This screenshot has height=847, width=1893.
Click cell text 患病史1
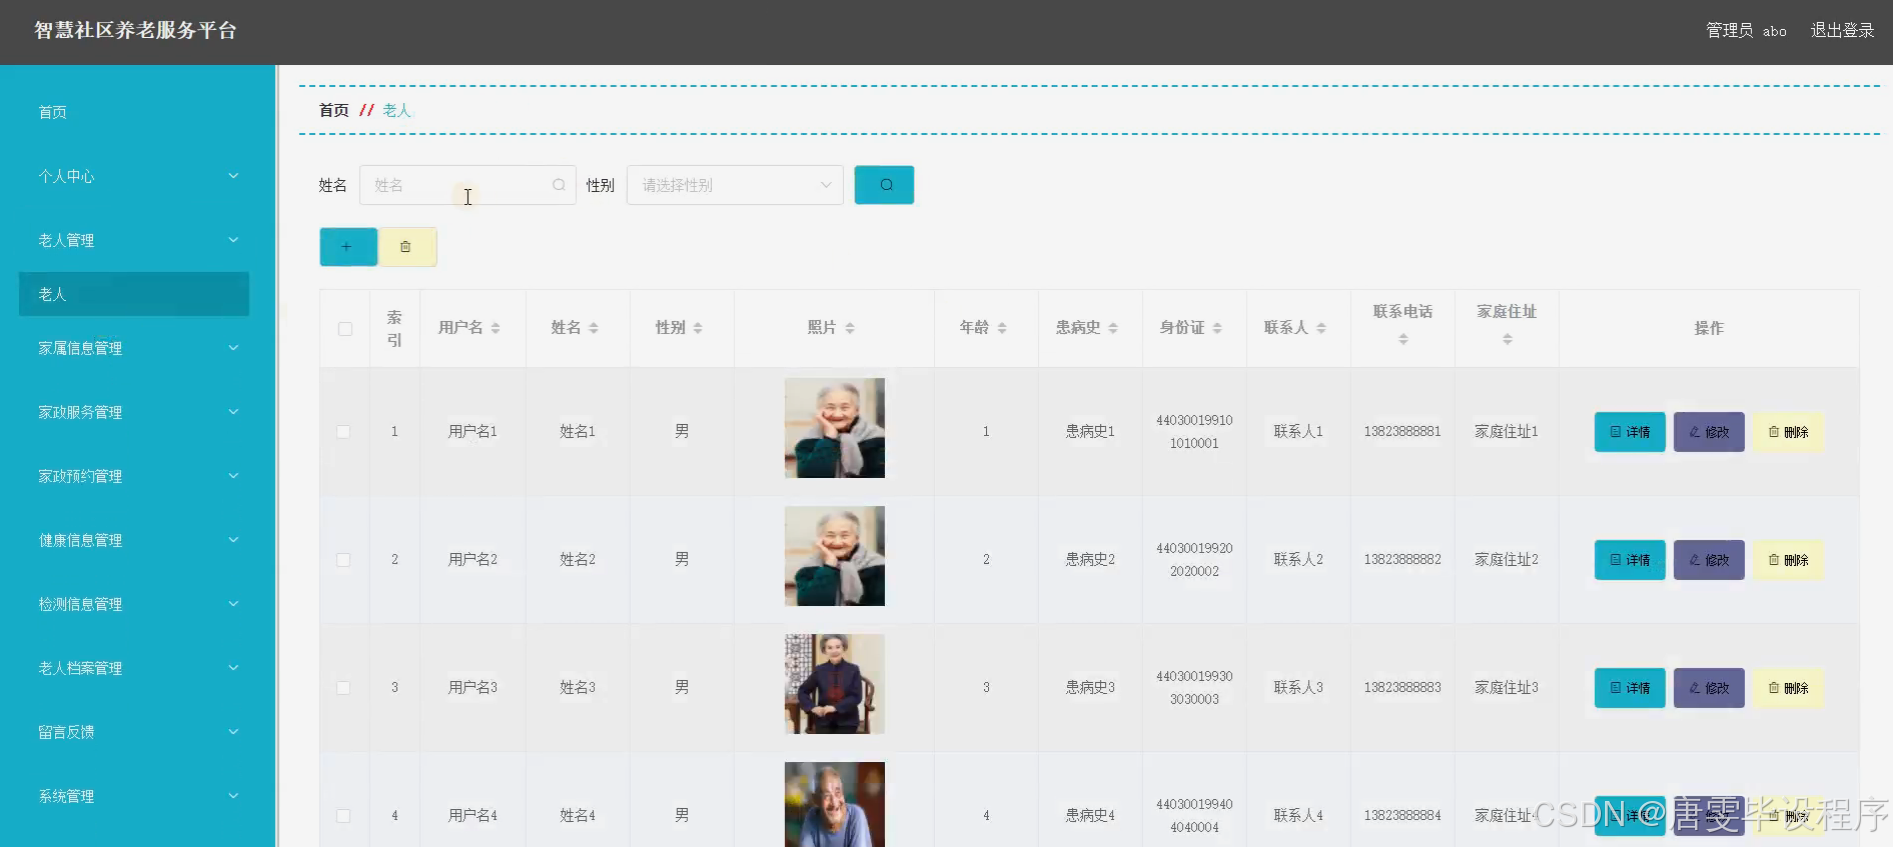pyautogui.click(x=1090, y=432)
